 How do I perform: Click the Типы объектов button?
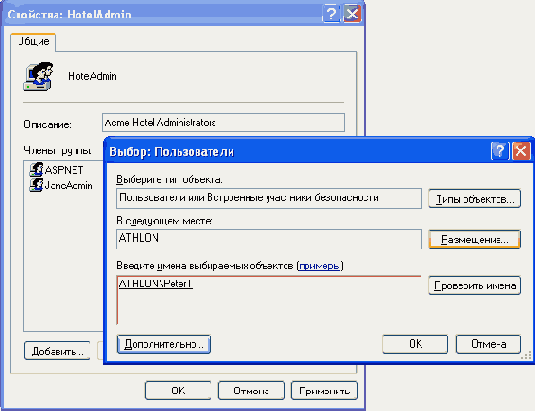click(474, 199)
